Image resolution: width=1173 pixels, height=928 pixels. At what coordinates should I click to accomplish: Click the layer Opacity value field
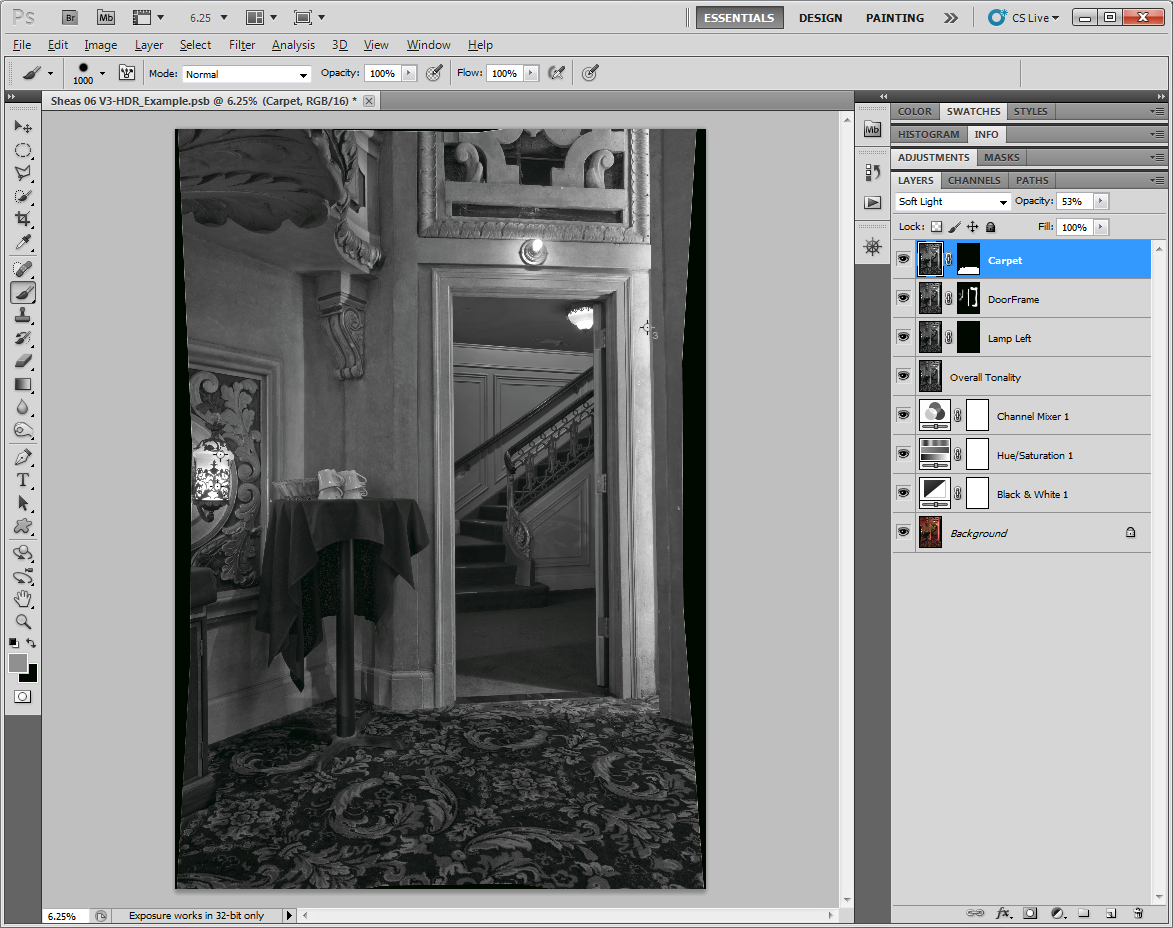[1075, 201]
